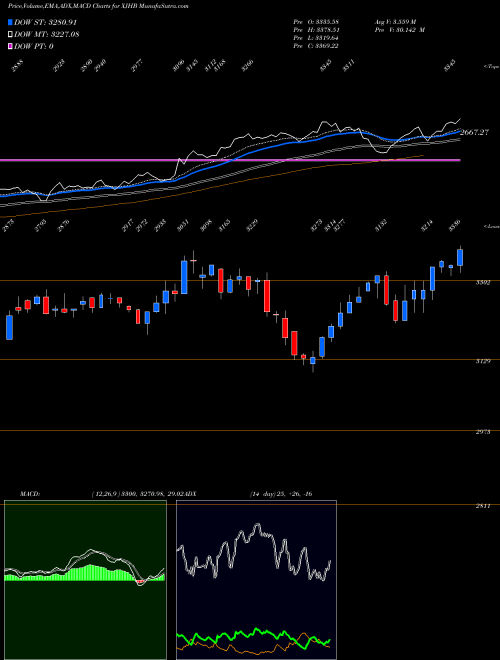This screenshot has width=500, height=660.
Task: Click the 3392 price level label
Action: pyautogui.click(x=483, y=283)
